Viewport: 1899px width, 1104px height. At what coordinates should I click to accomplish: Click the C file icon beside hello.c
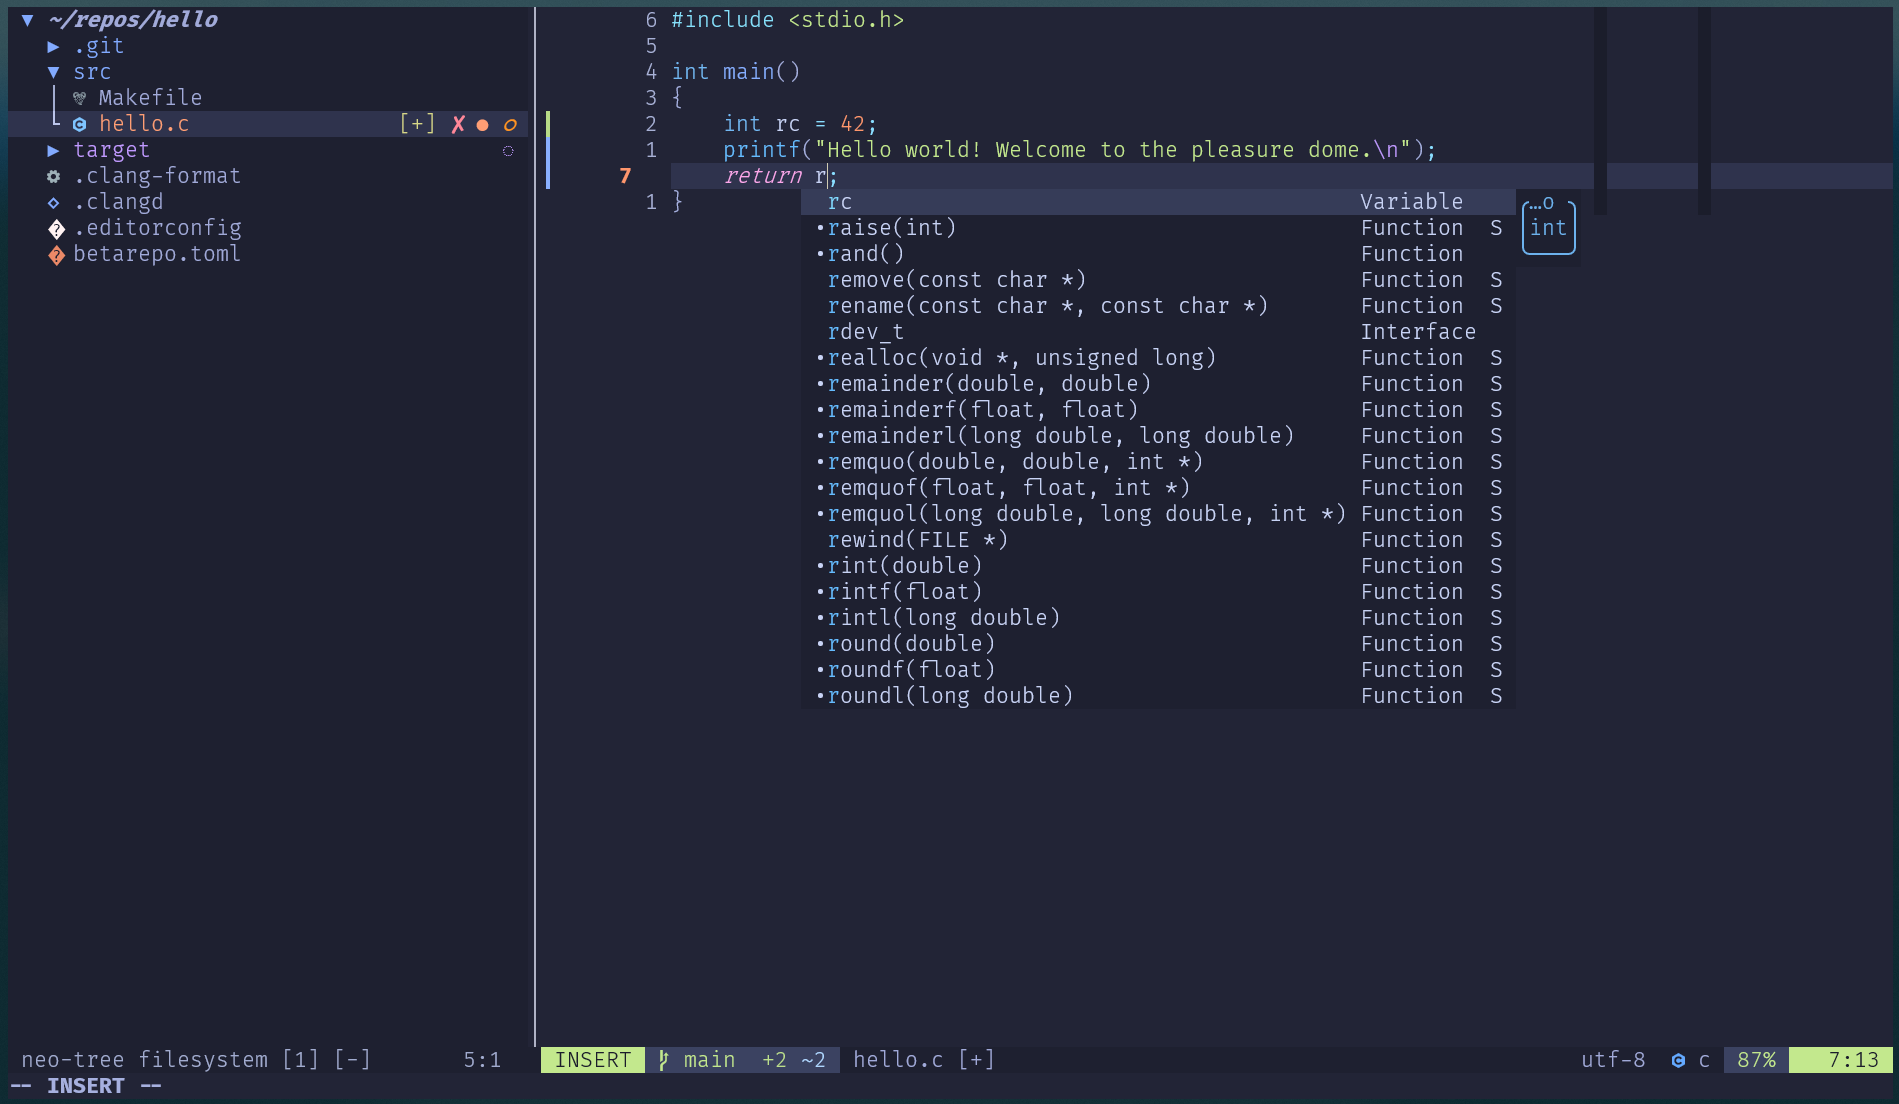(79, 124)
